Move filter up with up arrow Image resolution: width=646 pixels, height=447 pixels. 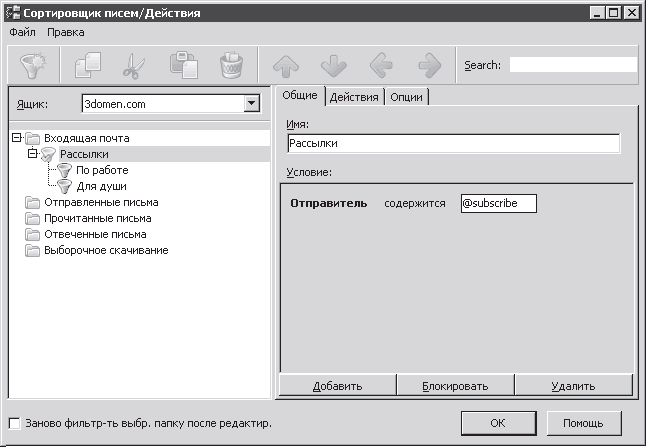287,65
